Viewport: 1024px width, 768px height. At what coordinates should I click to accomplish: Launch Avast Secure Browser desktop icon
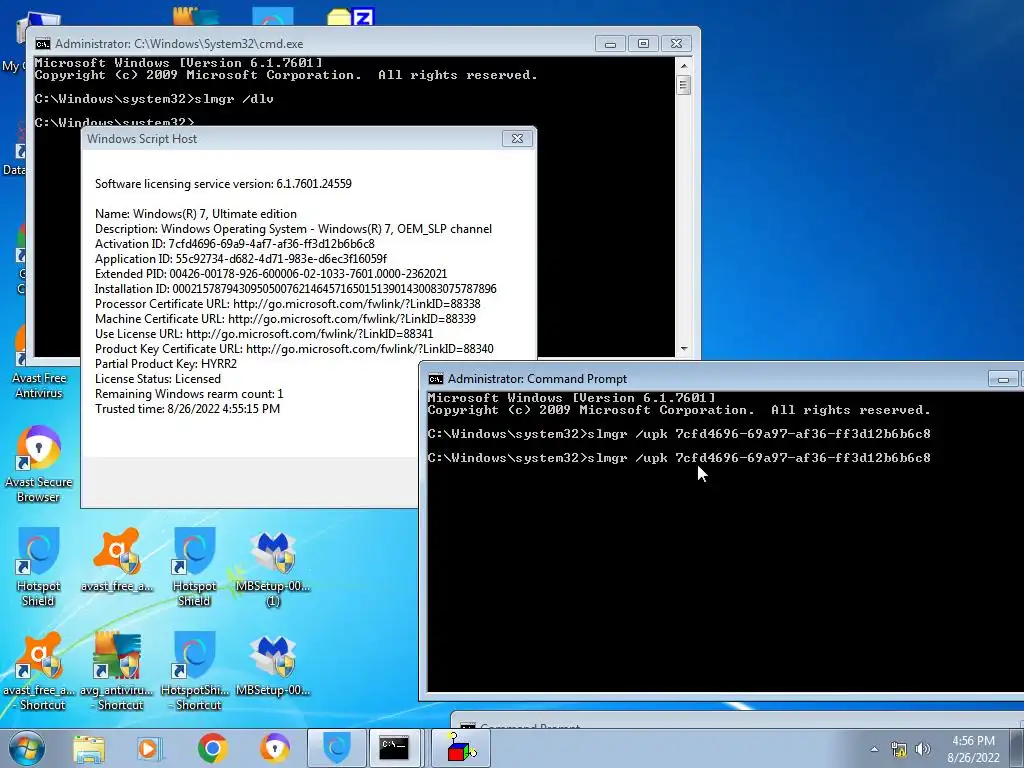point(38,464)
